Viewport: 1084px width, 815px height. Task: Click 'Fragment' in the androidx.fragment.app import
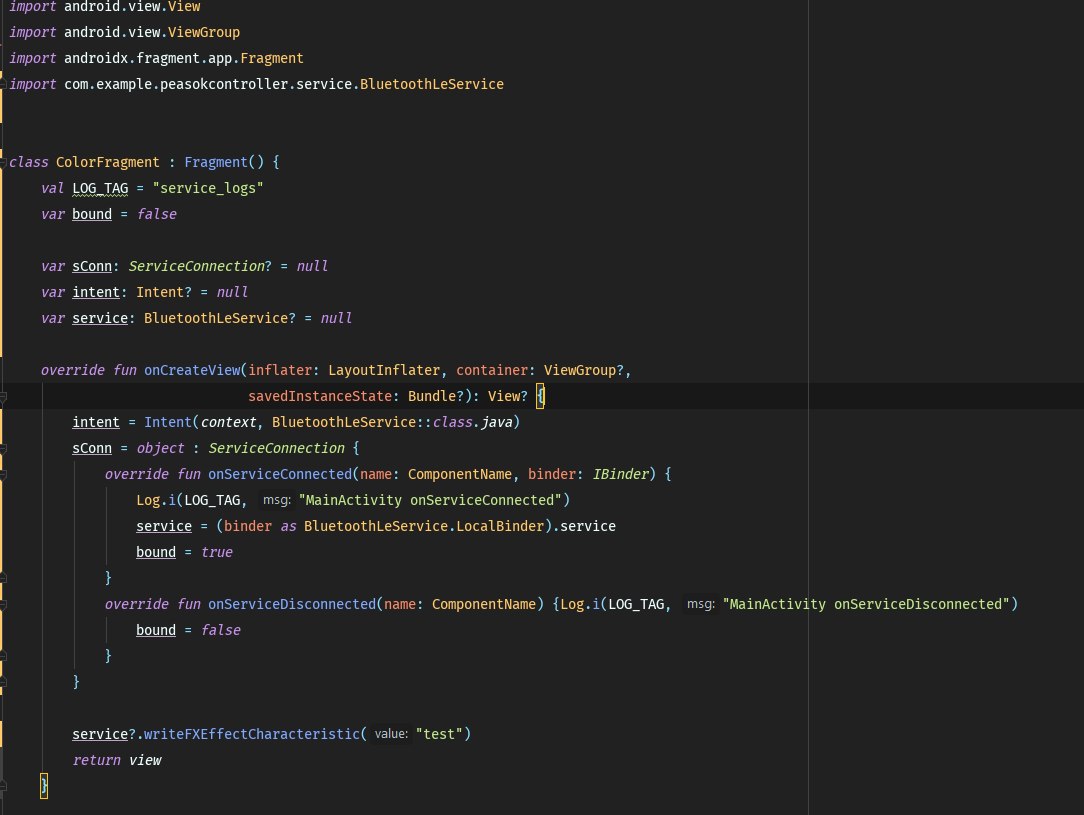pyautogui.click(x=272, y=59)
